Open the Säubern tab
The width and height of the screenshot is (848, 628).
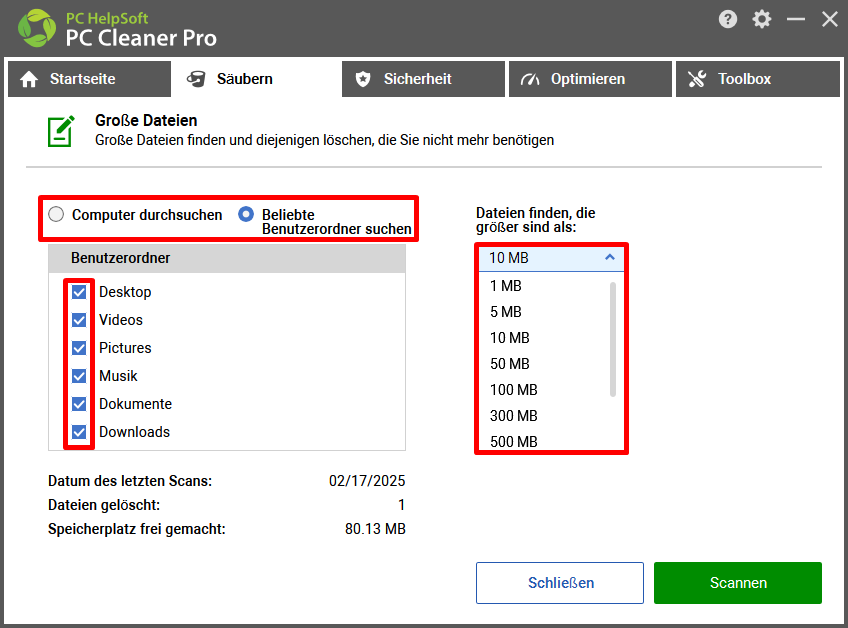coord(256,79)
